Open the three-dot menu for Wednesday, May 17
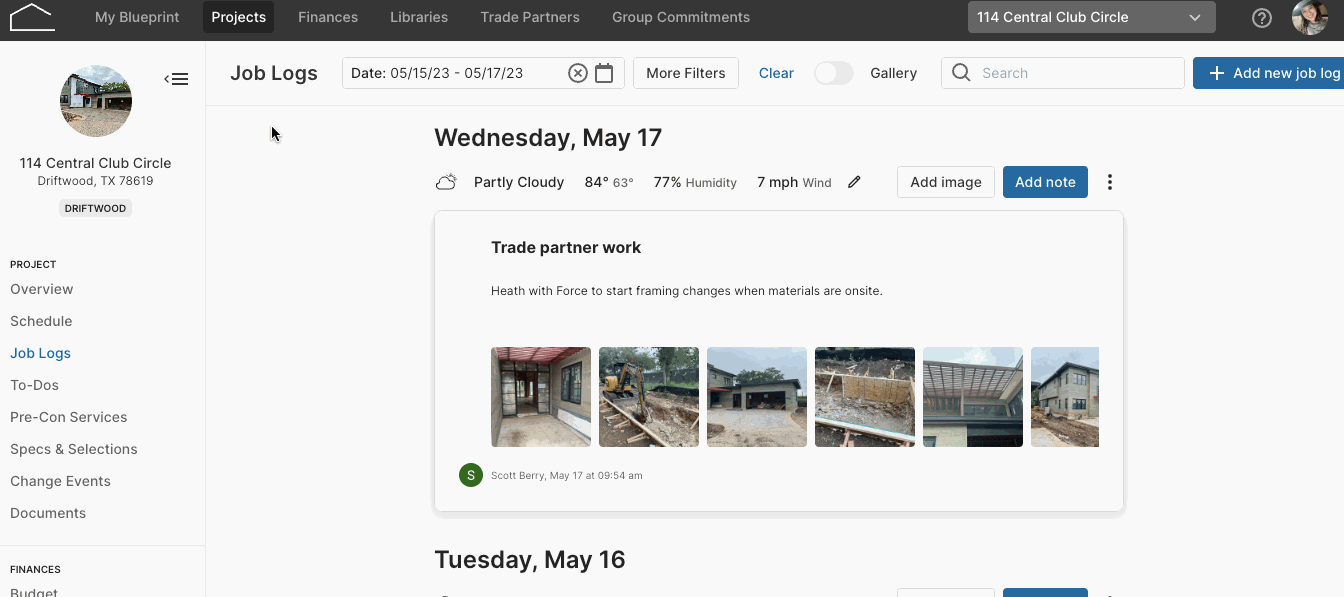This screenshot has height=597, width=1344. click(1110, 182)
